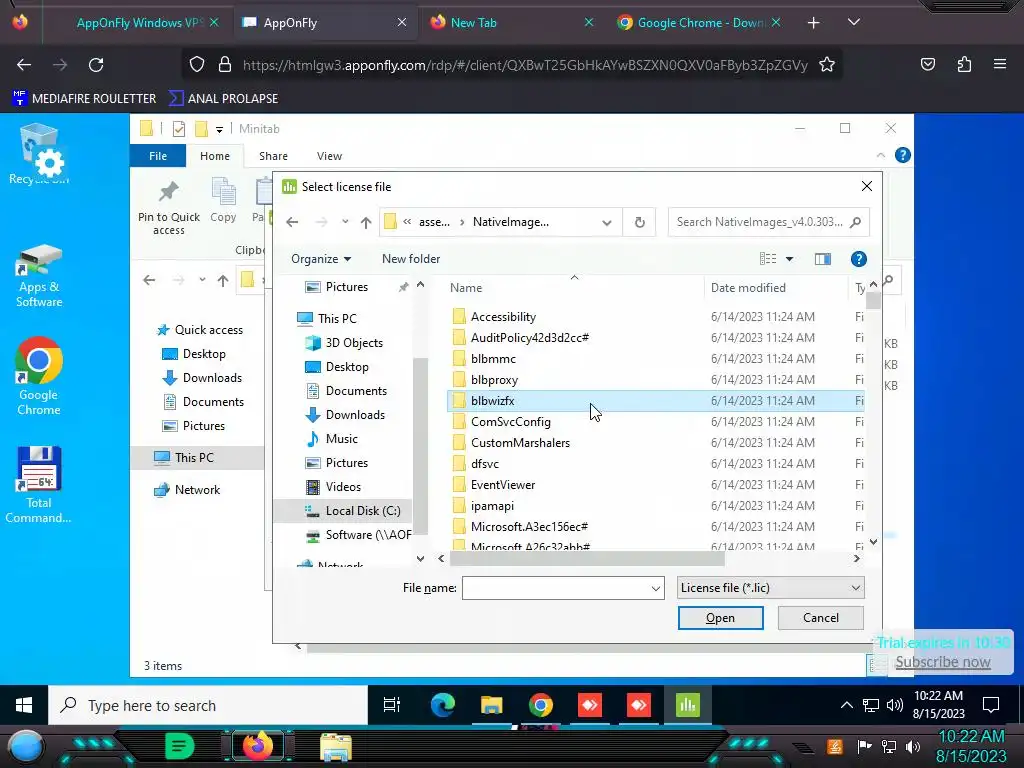The width and height of the screenshot is (1024, 768).
Task: Cancel the license file dialog
Action: tap(820, 618)
